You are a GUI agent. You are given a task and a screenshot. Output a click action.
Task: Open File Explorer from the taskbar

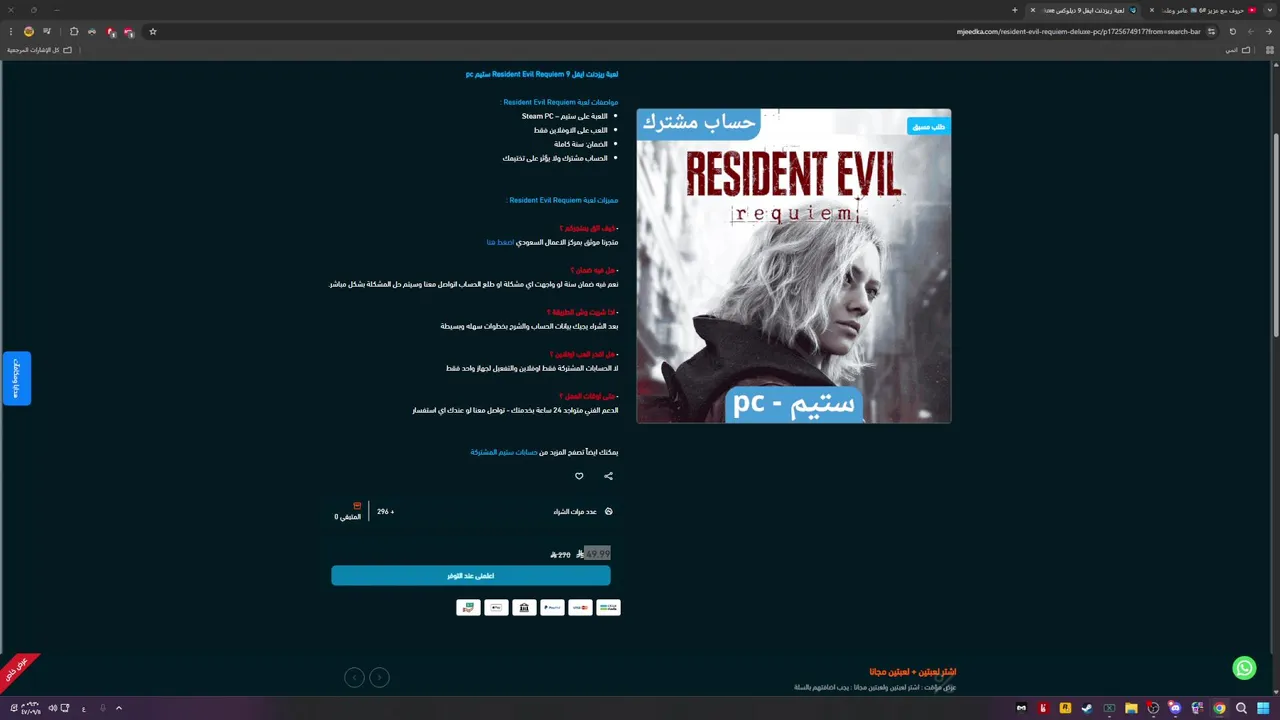pos(1131,708)
